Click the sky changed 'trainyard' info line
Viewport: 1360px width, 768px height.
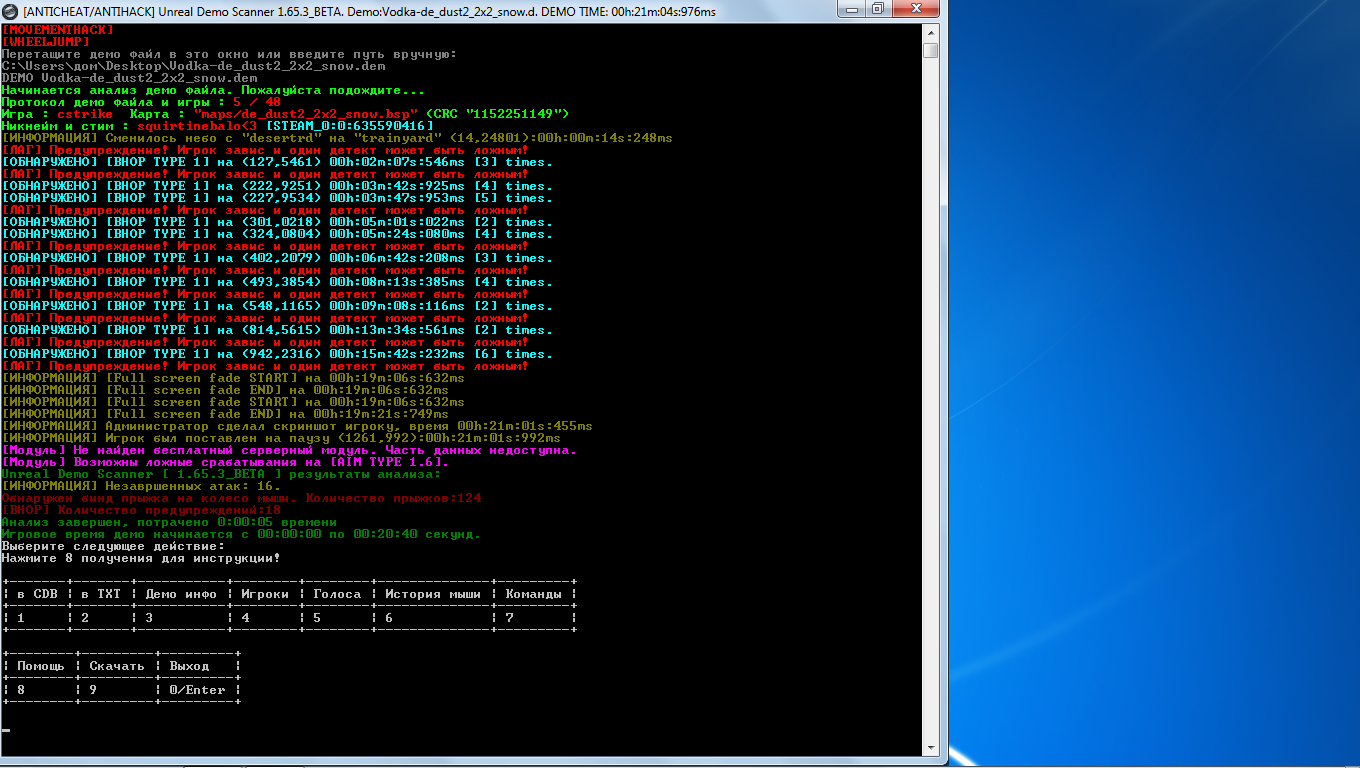coord(338,138)
